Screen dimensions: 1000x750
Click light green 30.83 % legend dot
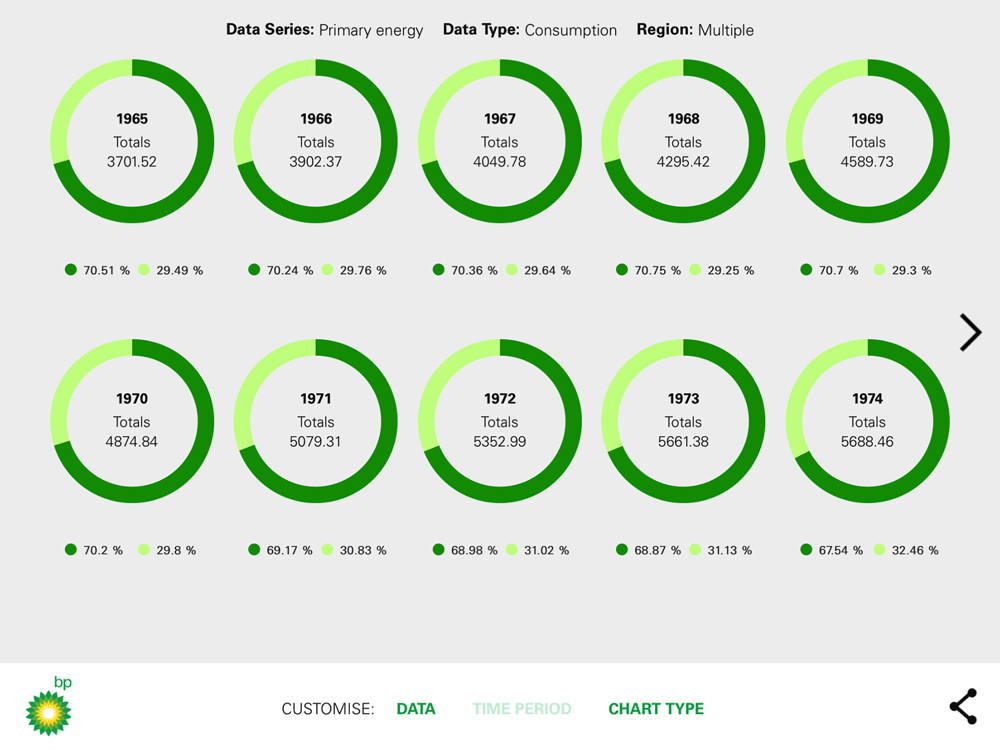tap(328, 550)
